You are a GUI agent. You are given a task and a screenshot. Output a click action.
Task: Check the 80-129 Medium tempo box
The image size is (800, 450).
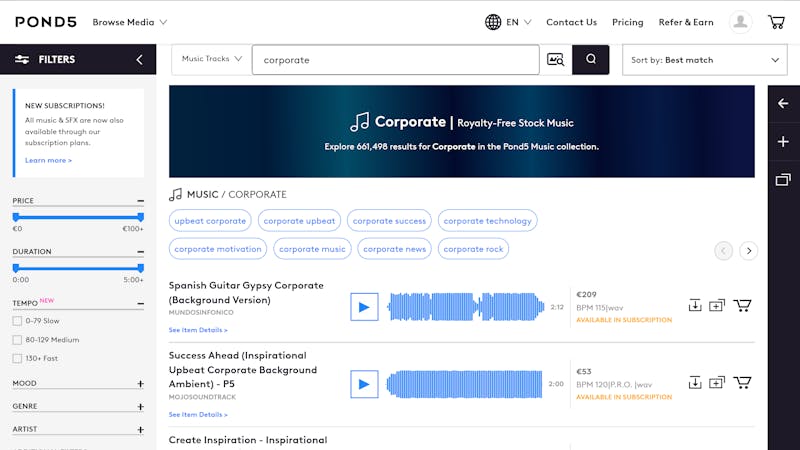(x=17, y=340)
